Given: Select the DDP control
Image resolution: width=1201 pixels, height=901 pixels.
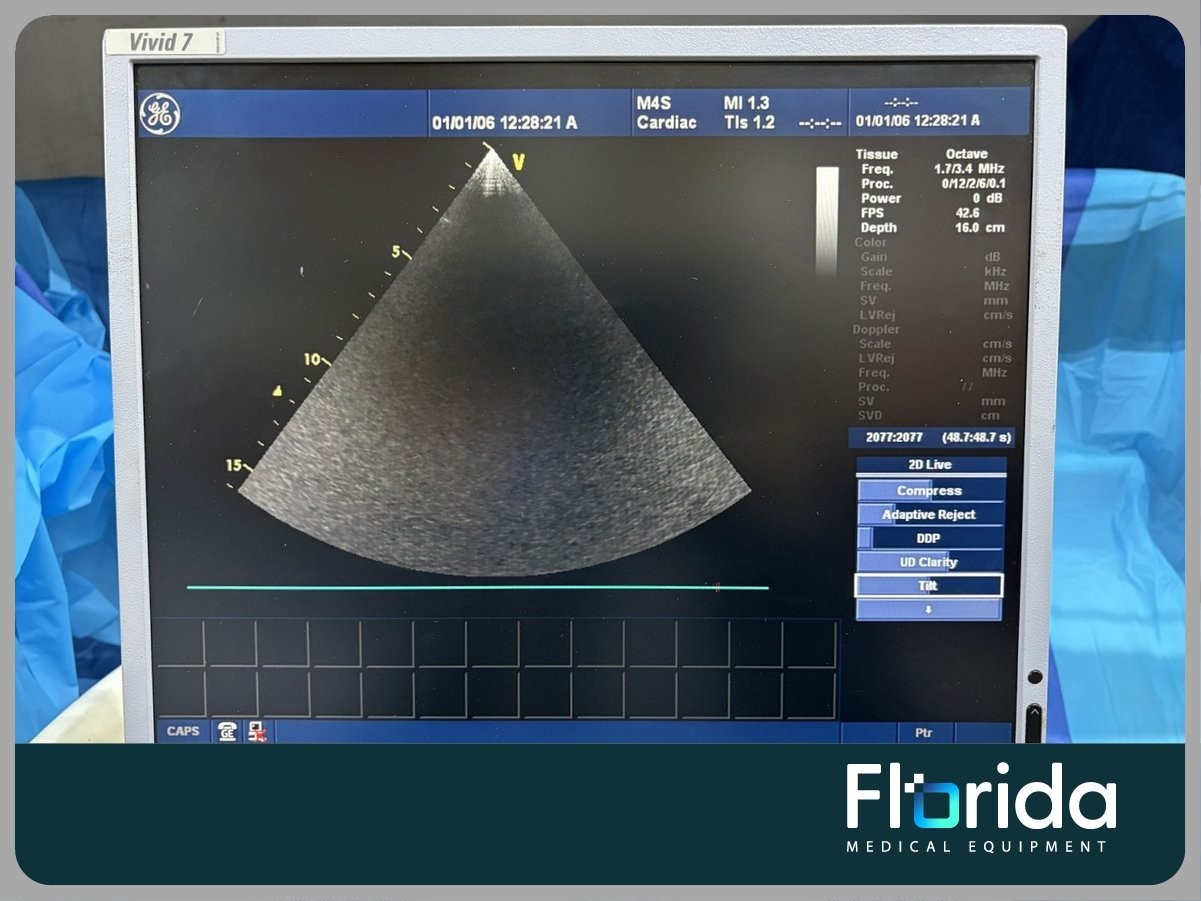Looking at the screenshot, I should click(930, 538).
